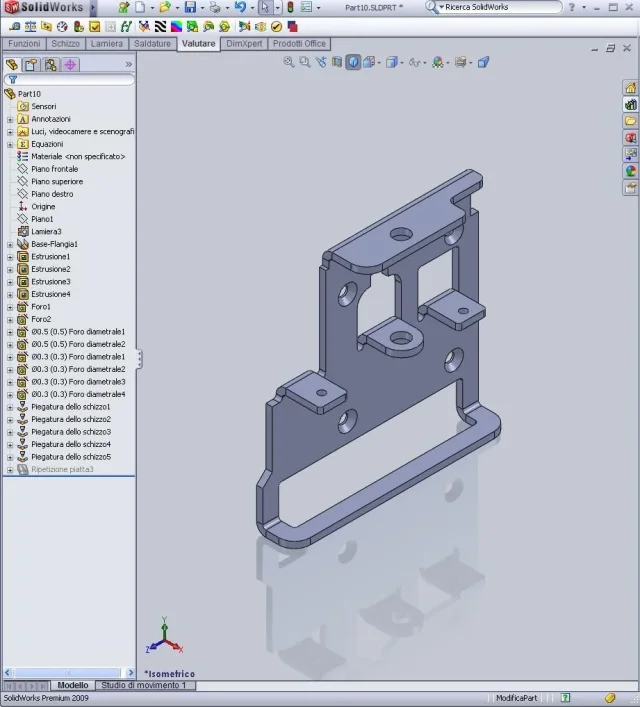The image size is (640, 707).
Task: Expand the manager panel tabs chevron
Action: [x=129, y=64]
